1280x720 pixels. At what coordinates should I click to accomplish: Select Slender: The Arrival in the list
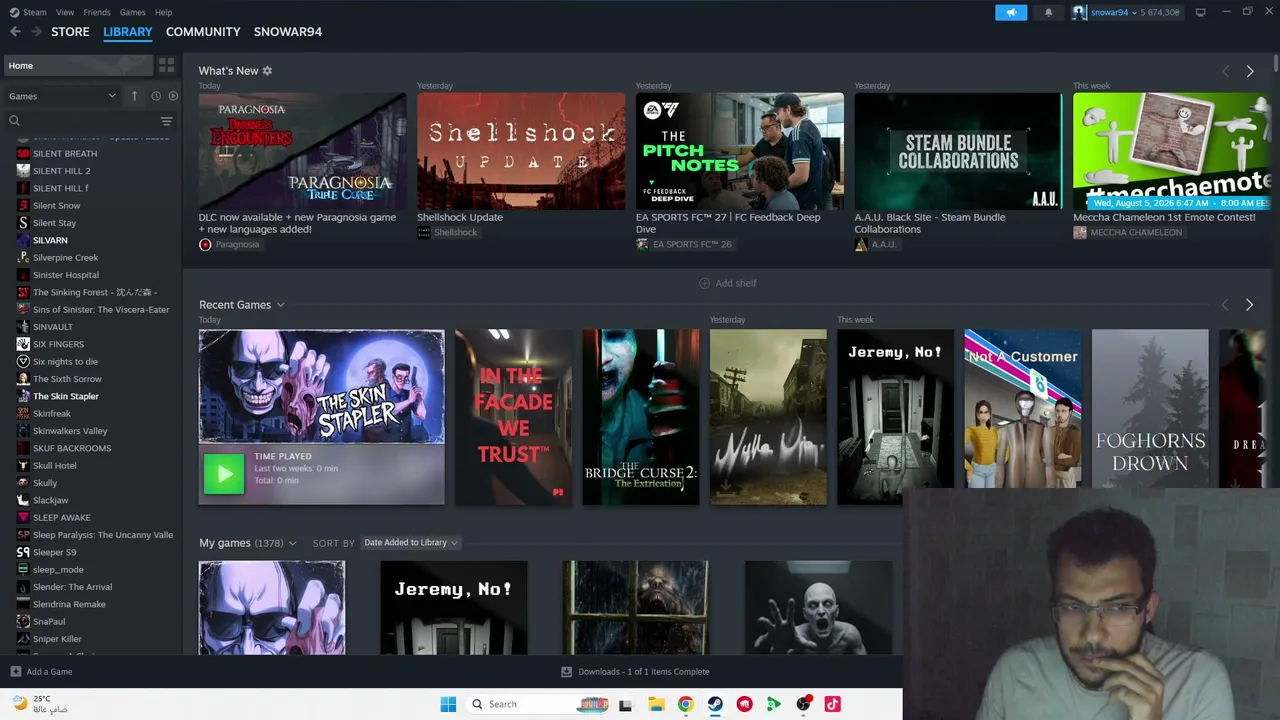click(72, 587)
